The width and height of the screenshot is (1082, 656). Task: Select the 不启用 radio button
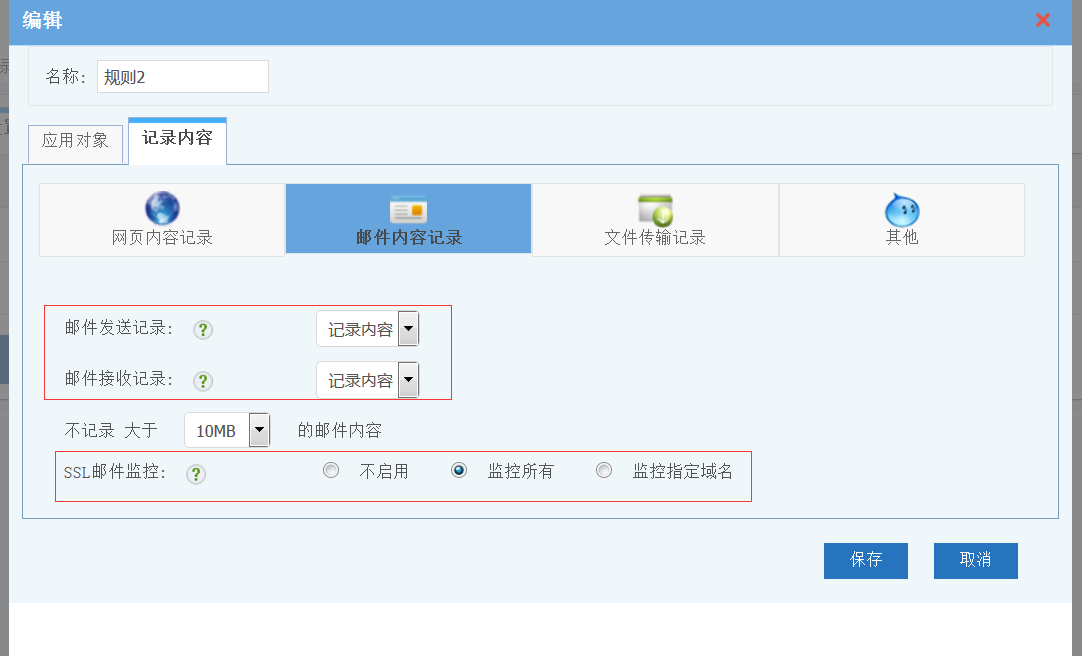tap(331, 471)
